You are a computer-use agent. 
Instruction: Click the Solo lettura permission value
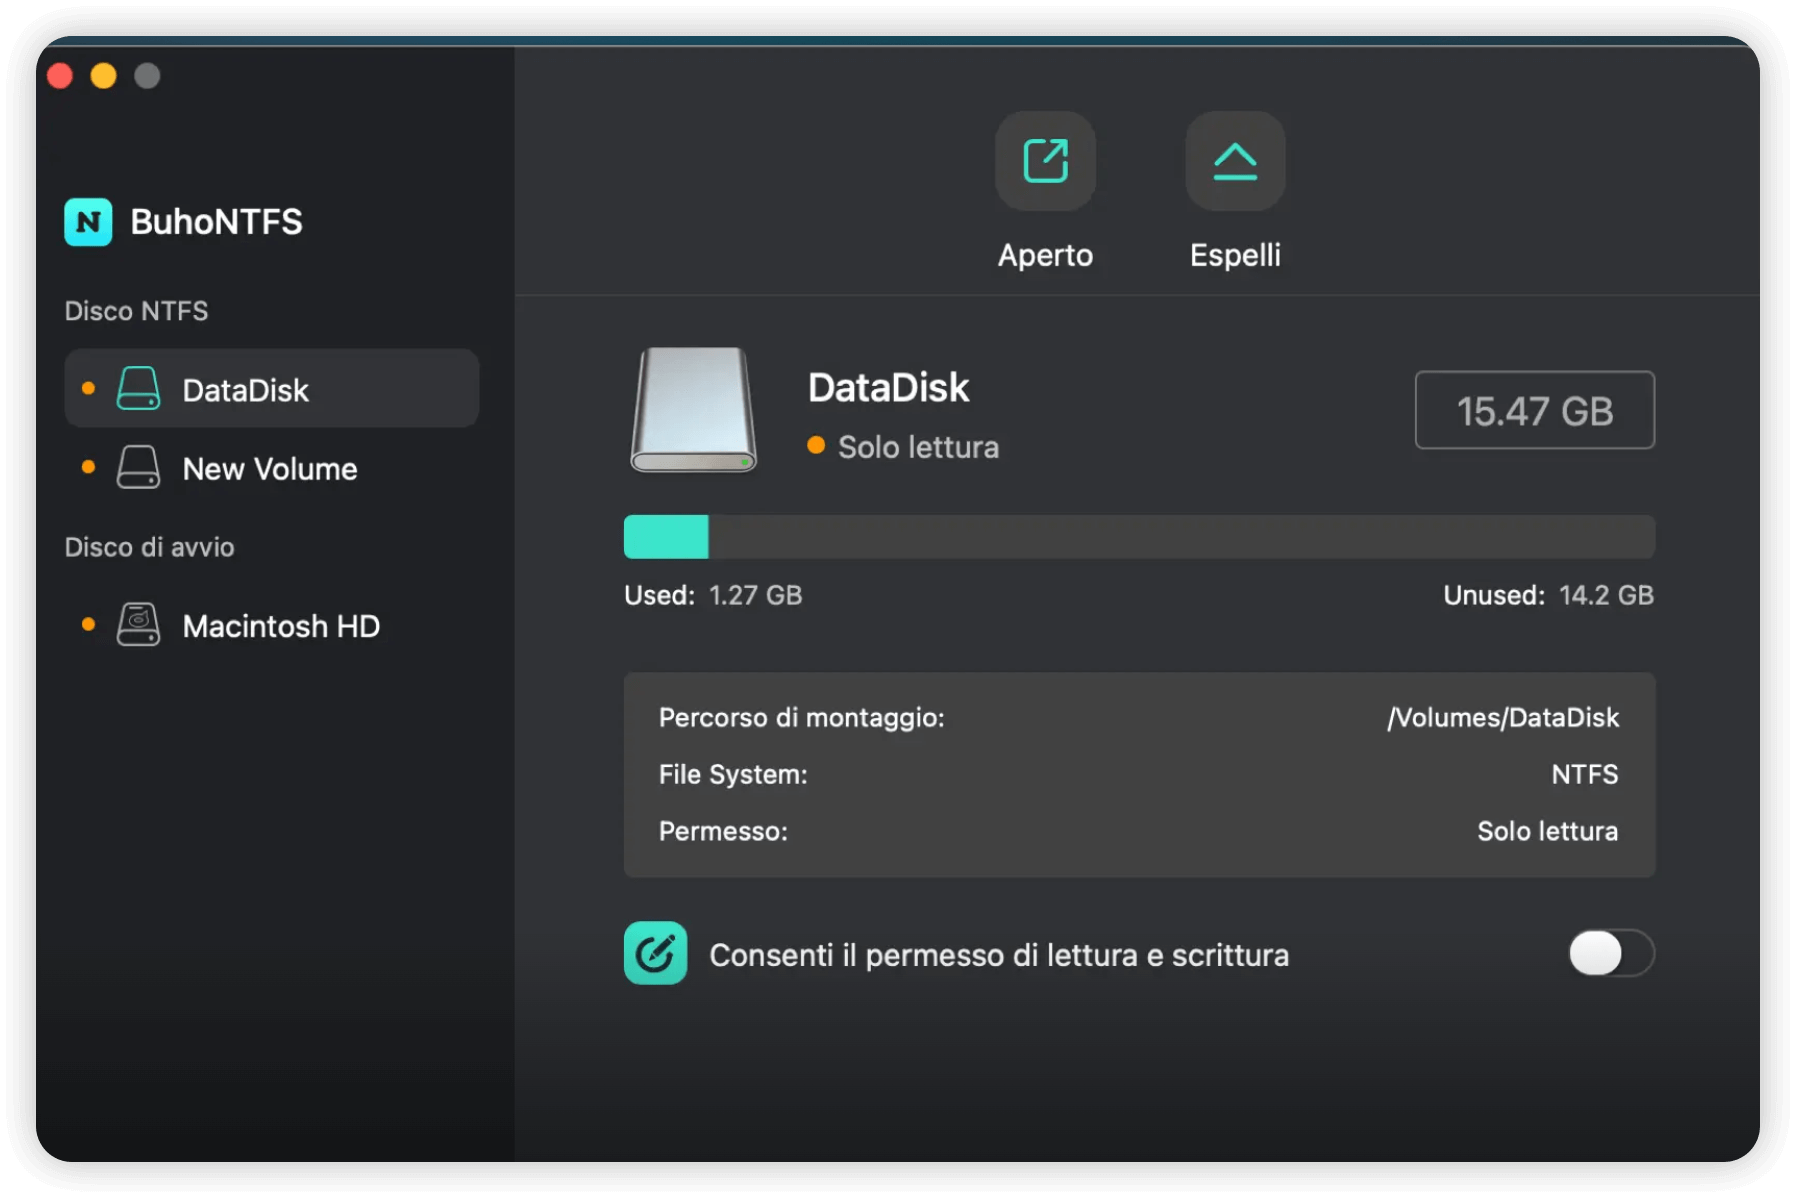1547,831
